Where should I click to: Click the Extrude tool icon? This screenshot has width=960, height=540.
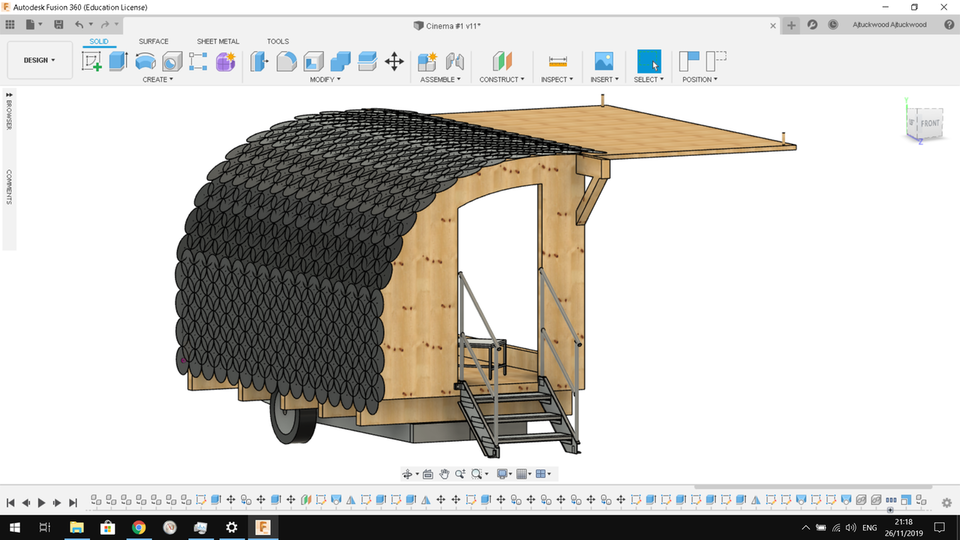(118, 62)
